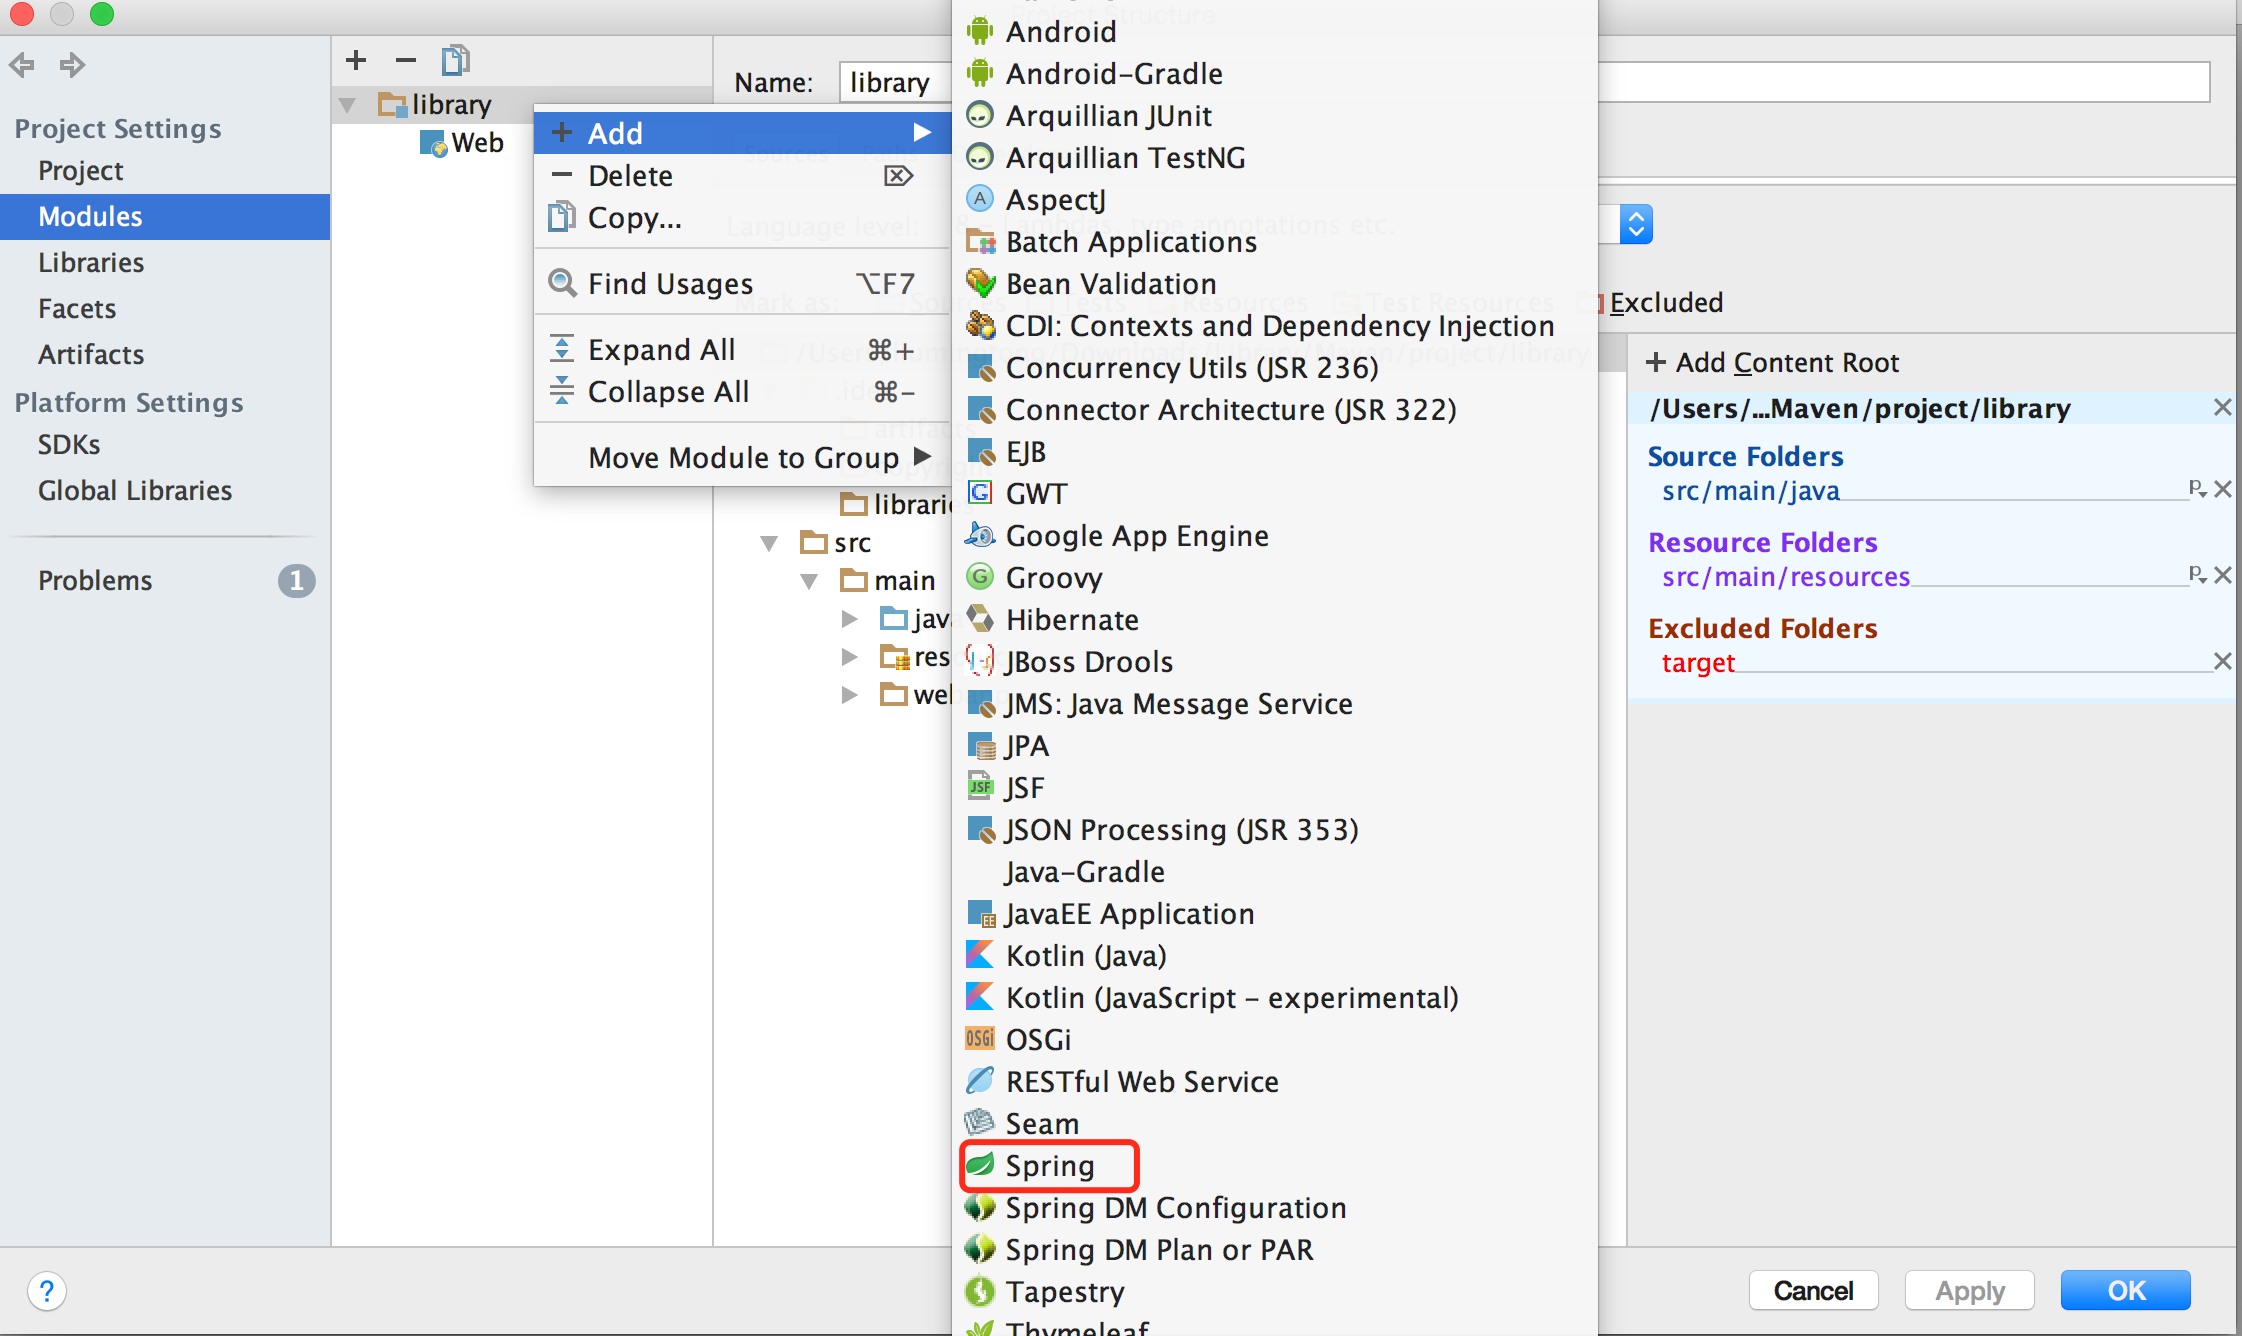
Task: Select the Web facet under library
Action: pyautogui.click(x=462, y=143)
